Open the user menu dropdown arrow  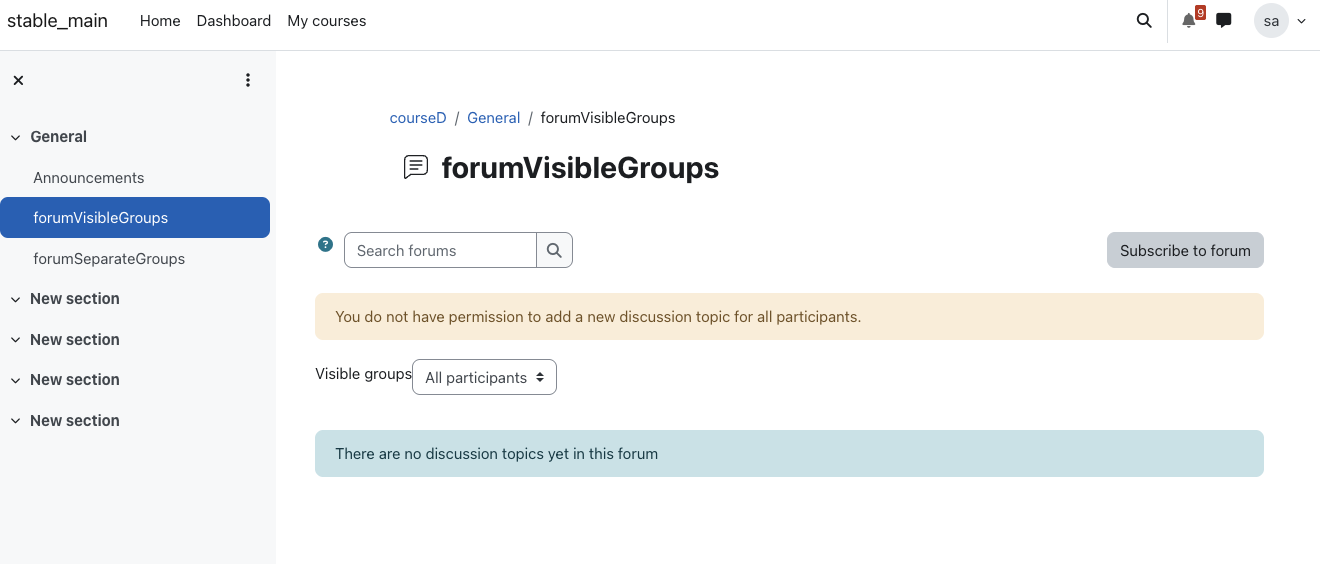[1301, 21]
